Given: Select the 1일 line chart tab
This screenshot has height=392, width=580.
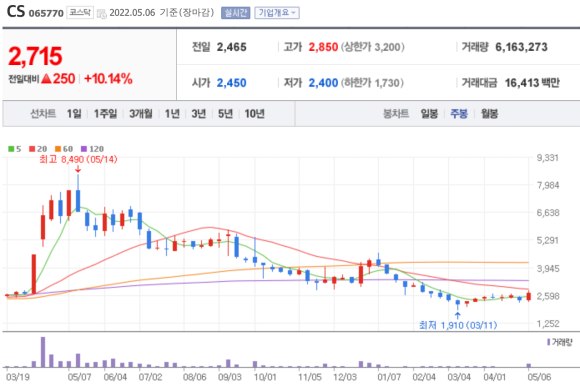Looking at the screenshot, I should [74, 114].
